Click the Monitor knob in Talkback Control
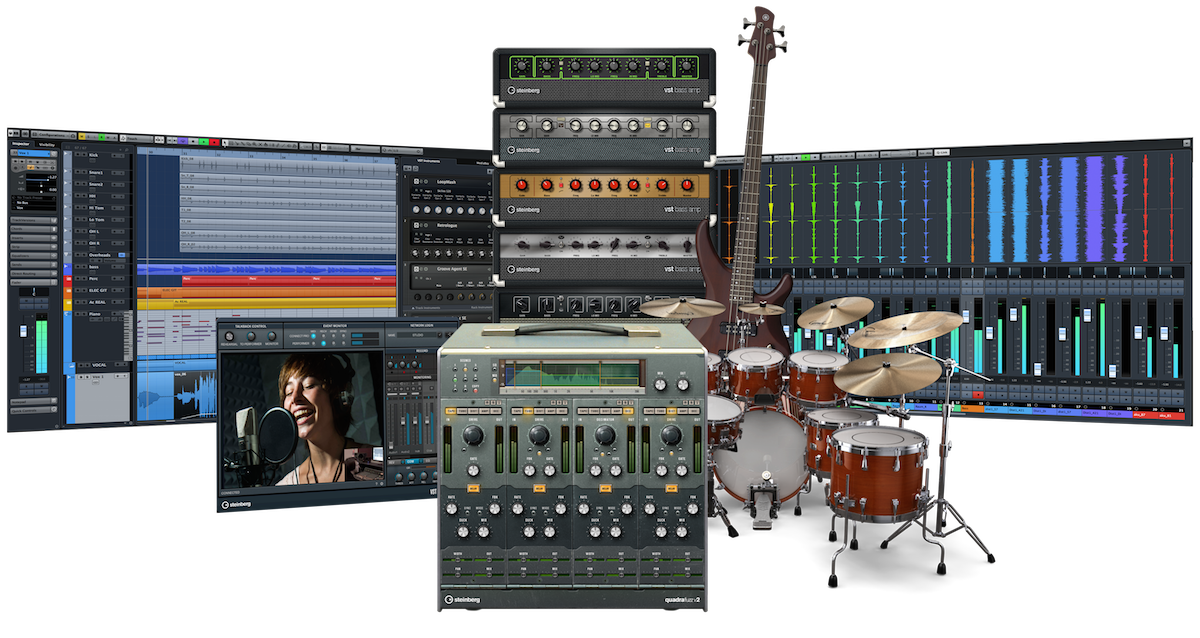The image size is (1200, 638). click(271, 338)
